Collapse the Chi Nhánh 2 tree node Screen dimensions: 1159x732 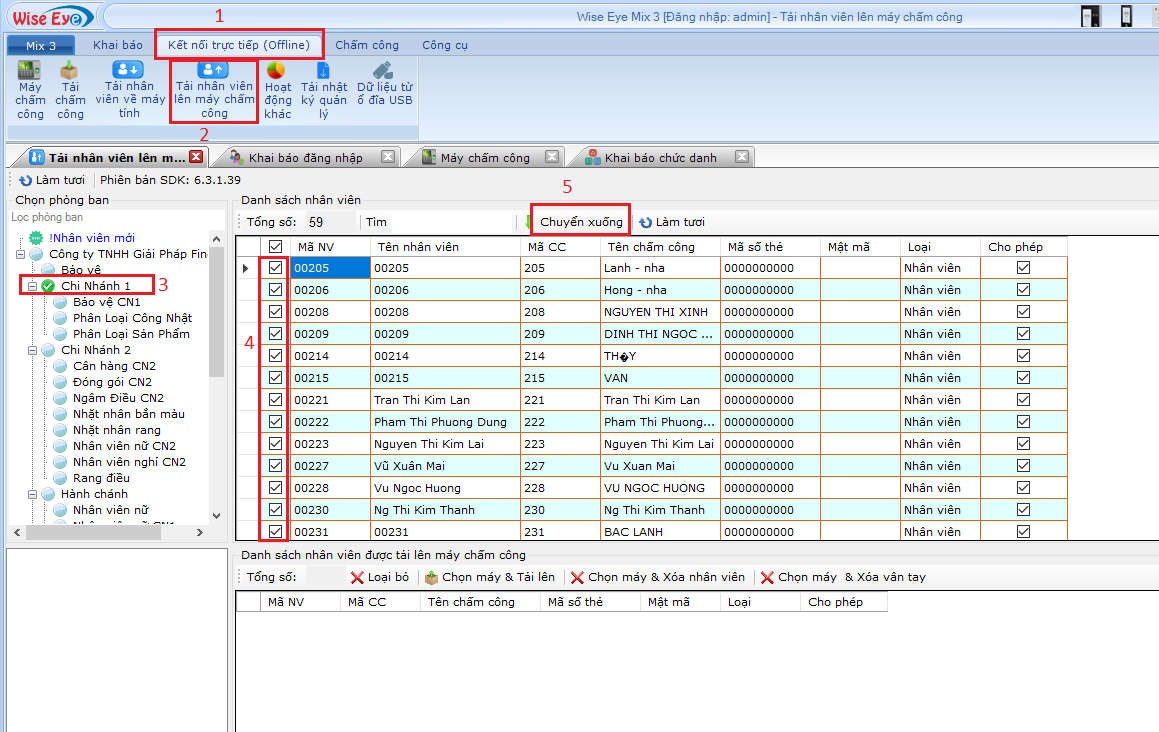pyautogui.click(x=32, y=350)
